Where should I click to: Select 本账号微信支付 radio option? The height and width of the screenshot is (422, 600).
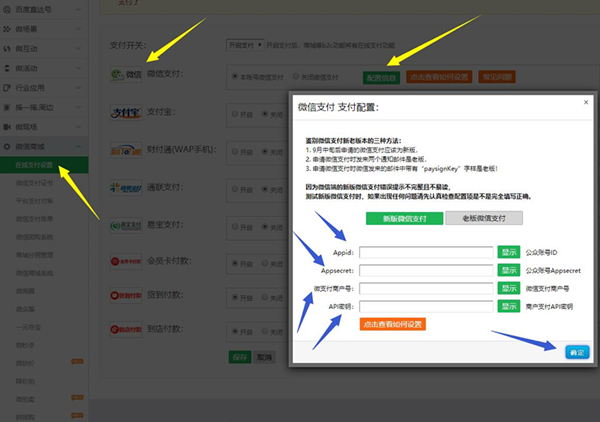[235, 77]
